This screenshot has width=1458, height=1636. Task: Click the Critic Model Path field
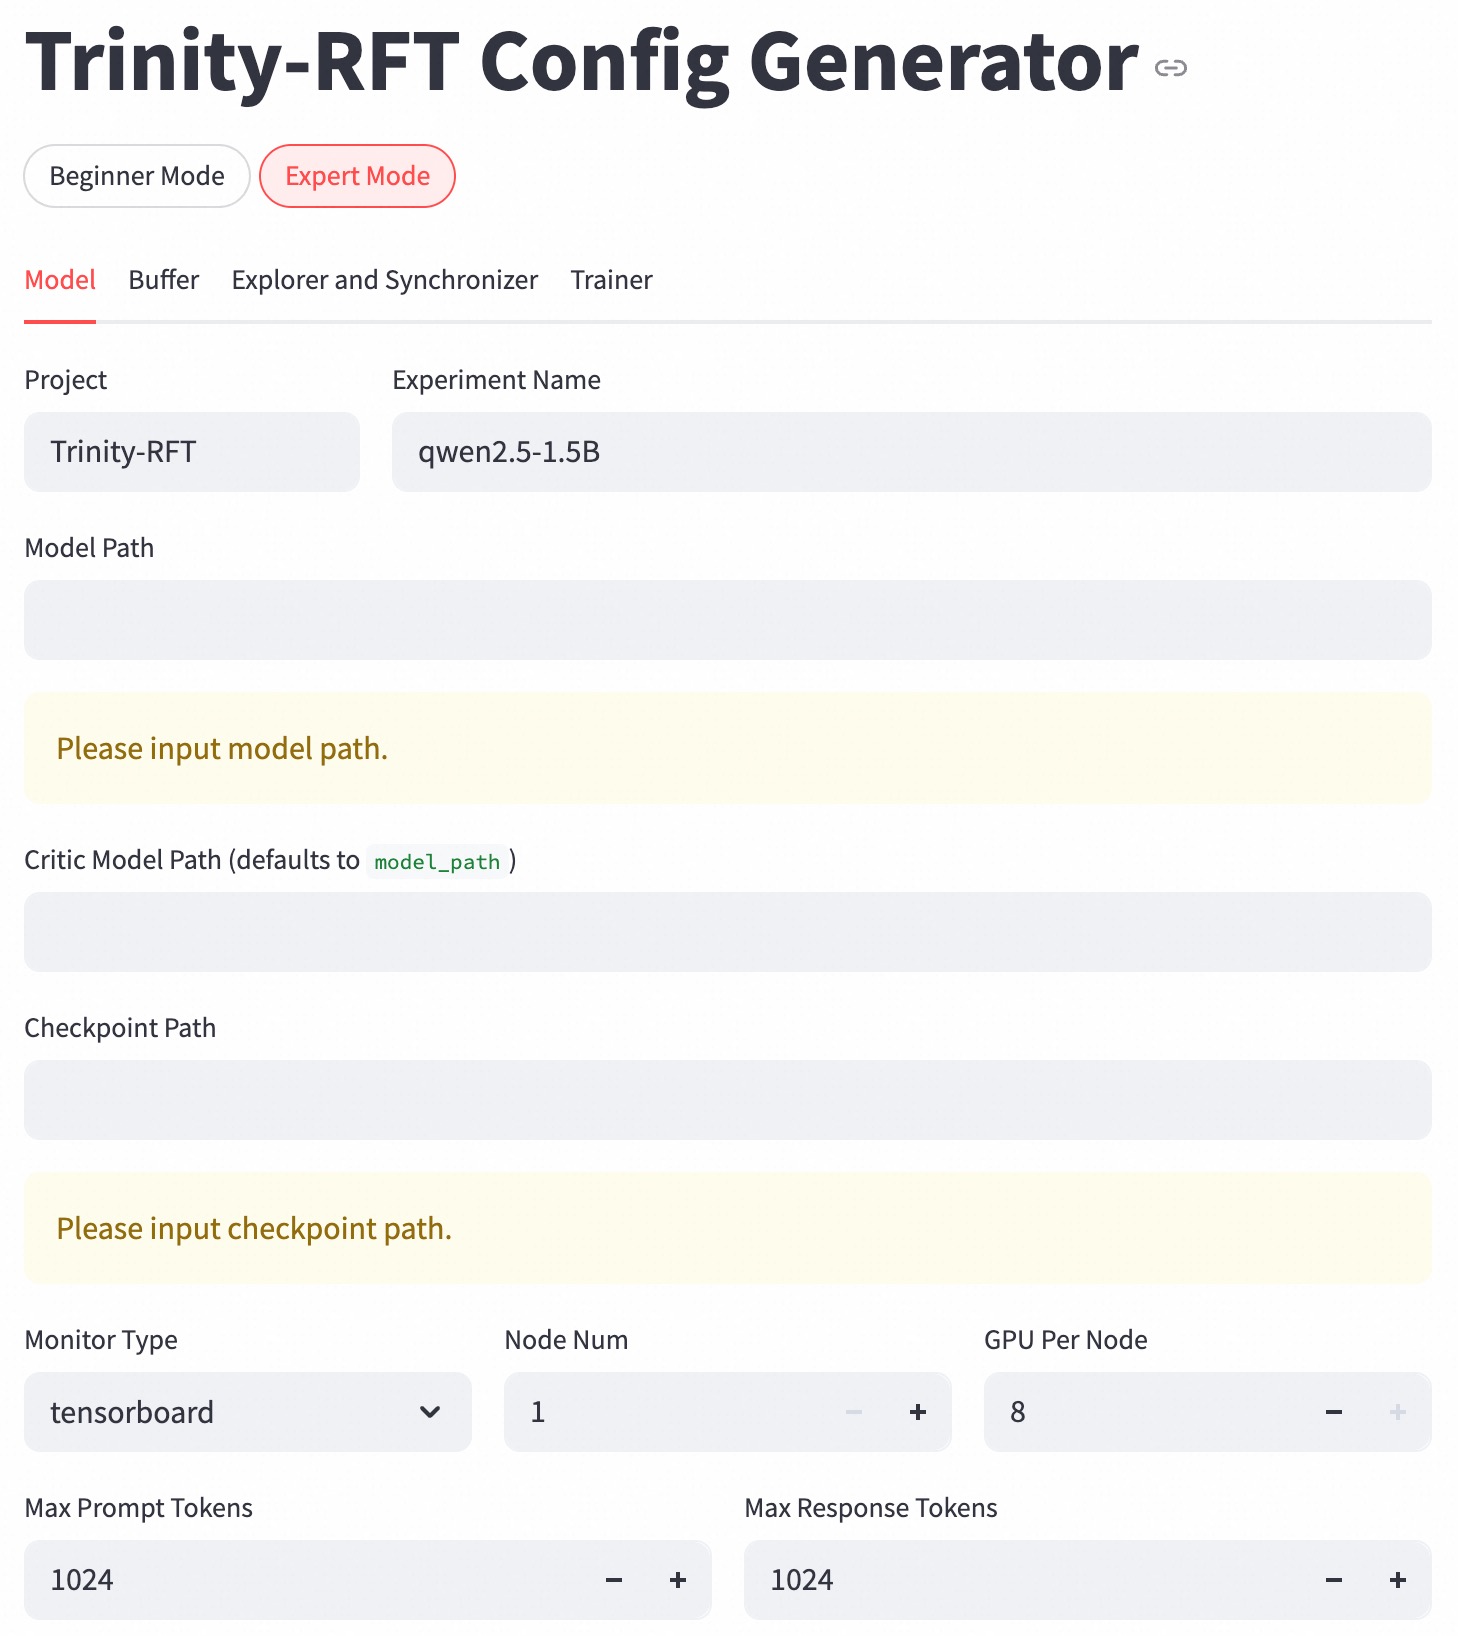[x=727, y=932]
